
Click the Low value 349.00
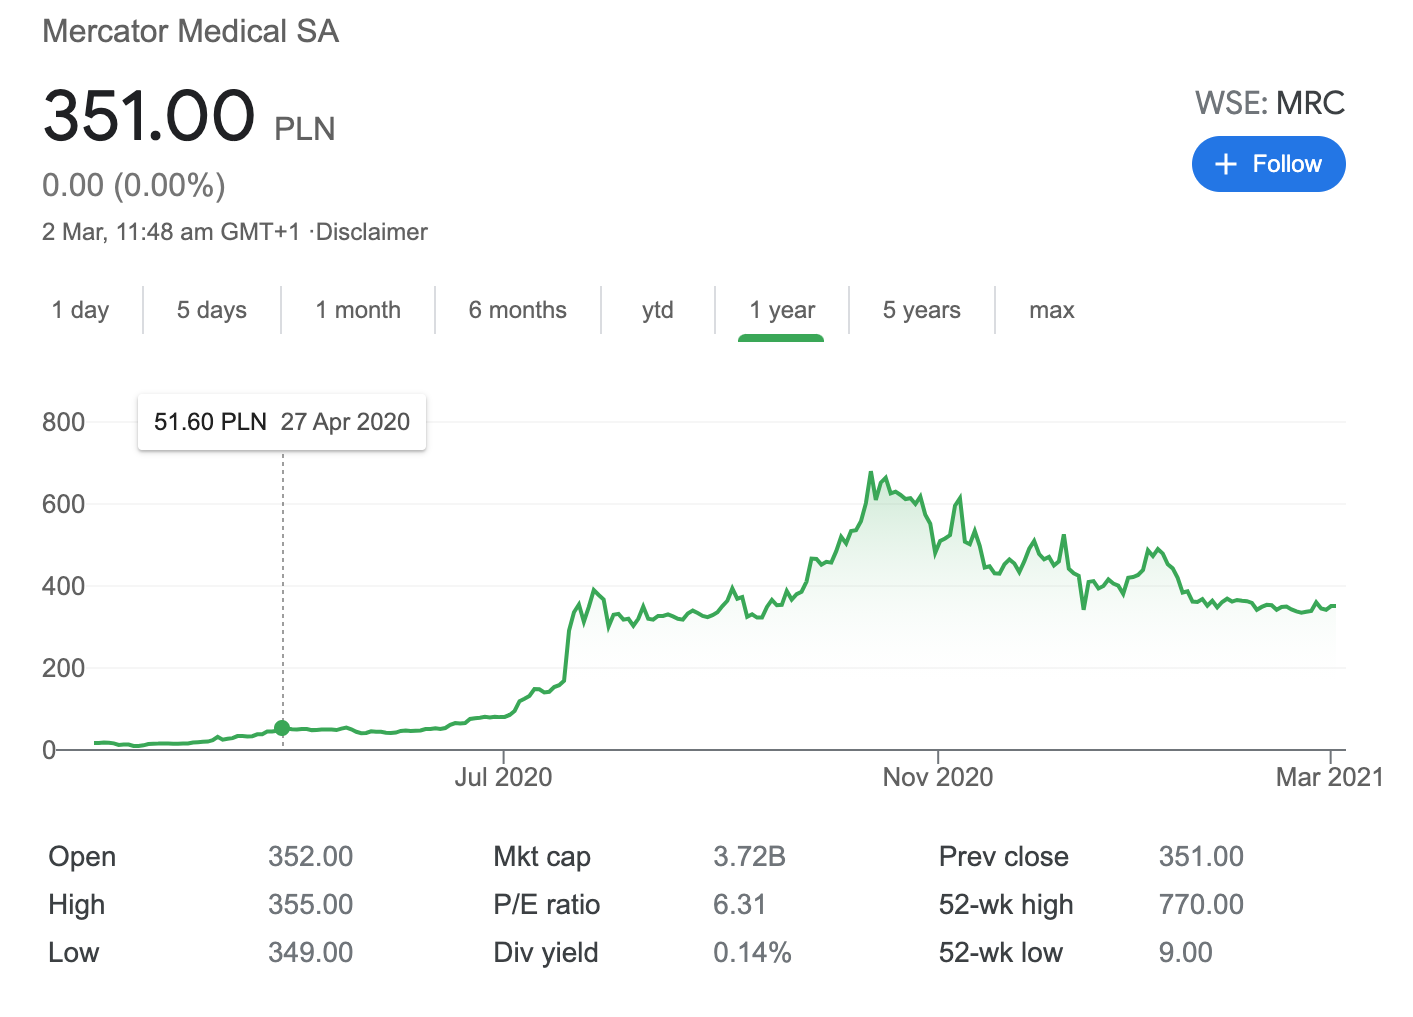(311, 953)
